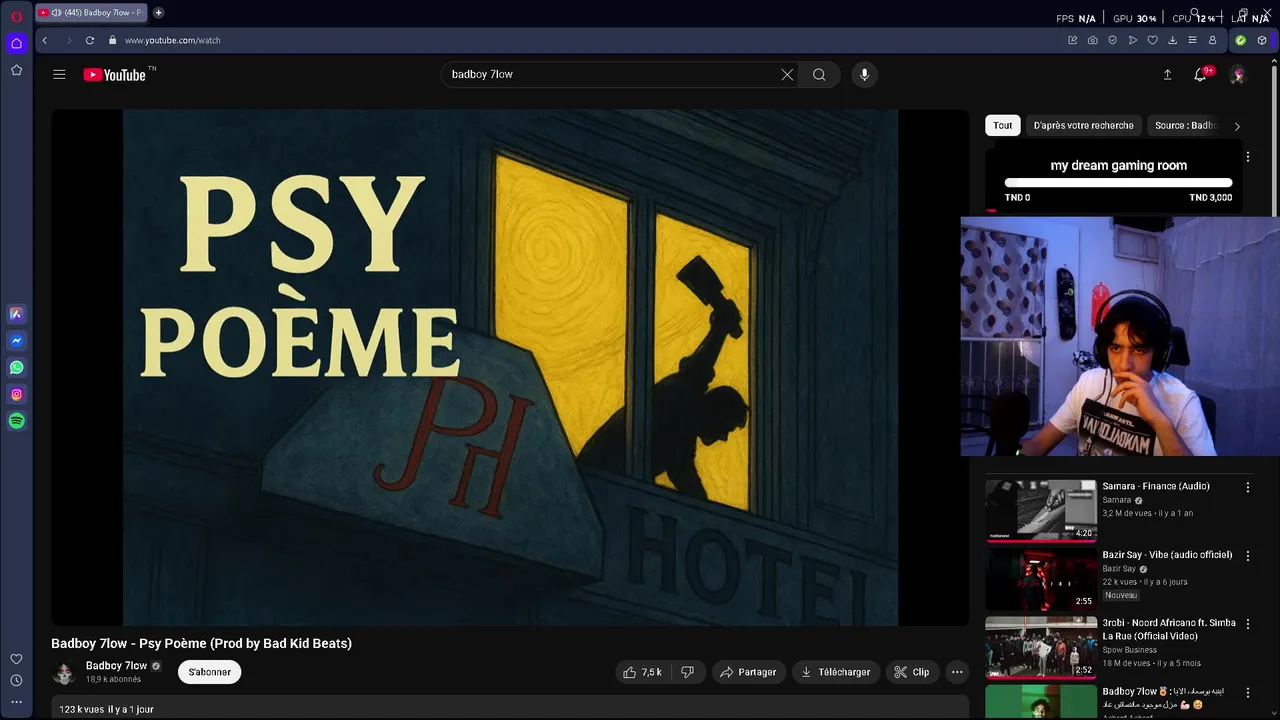
Task: Like the video (7,5 k)
Action: click(642, 672)
